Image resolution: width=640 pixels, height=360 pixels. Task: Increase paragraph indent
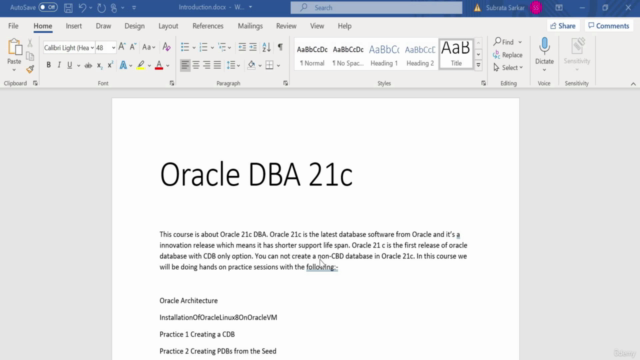pos(253,47)
